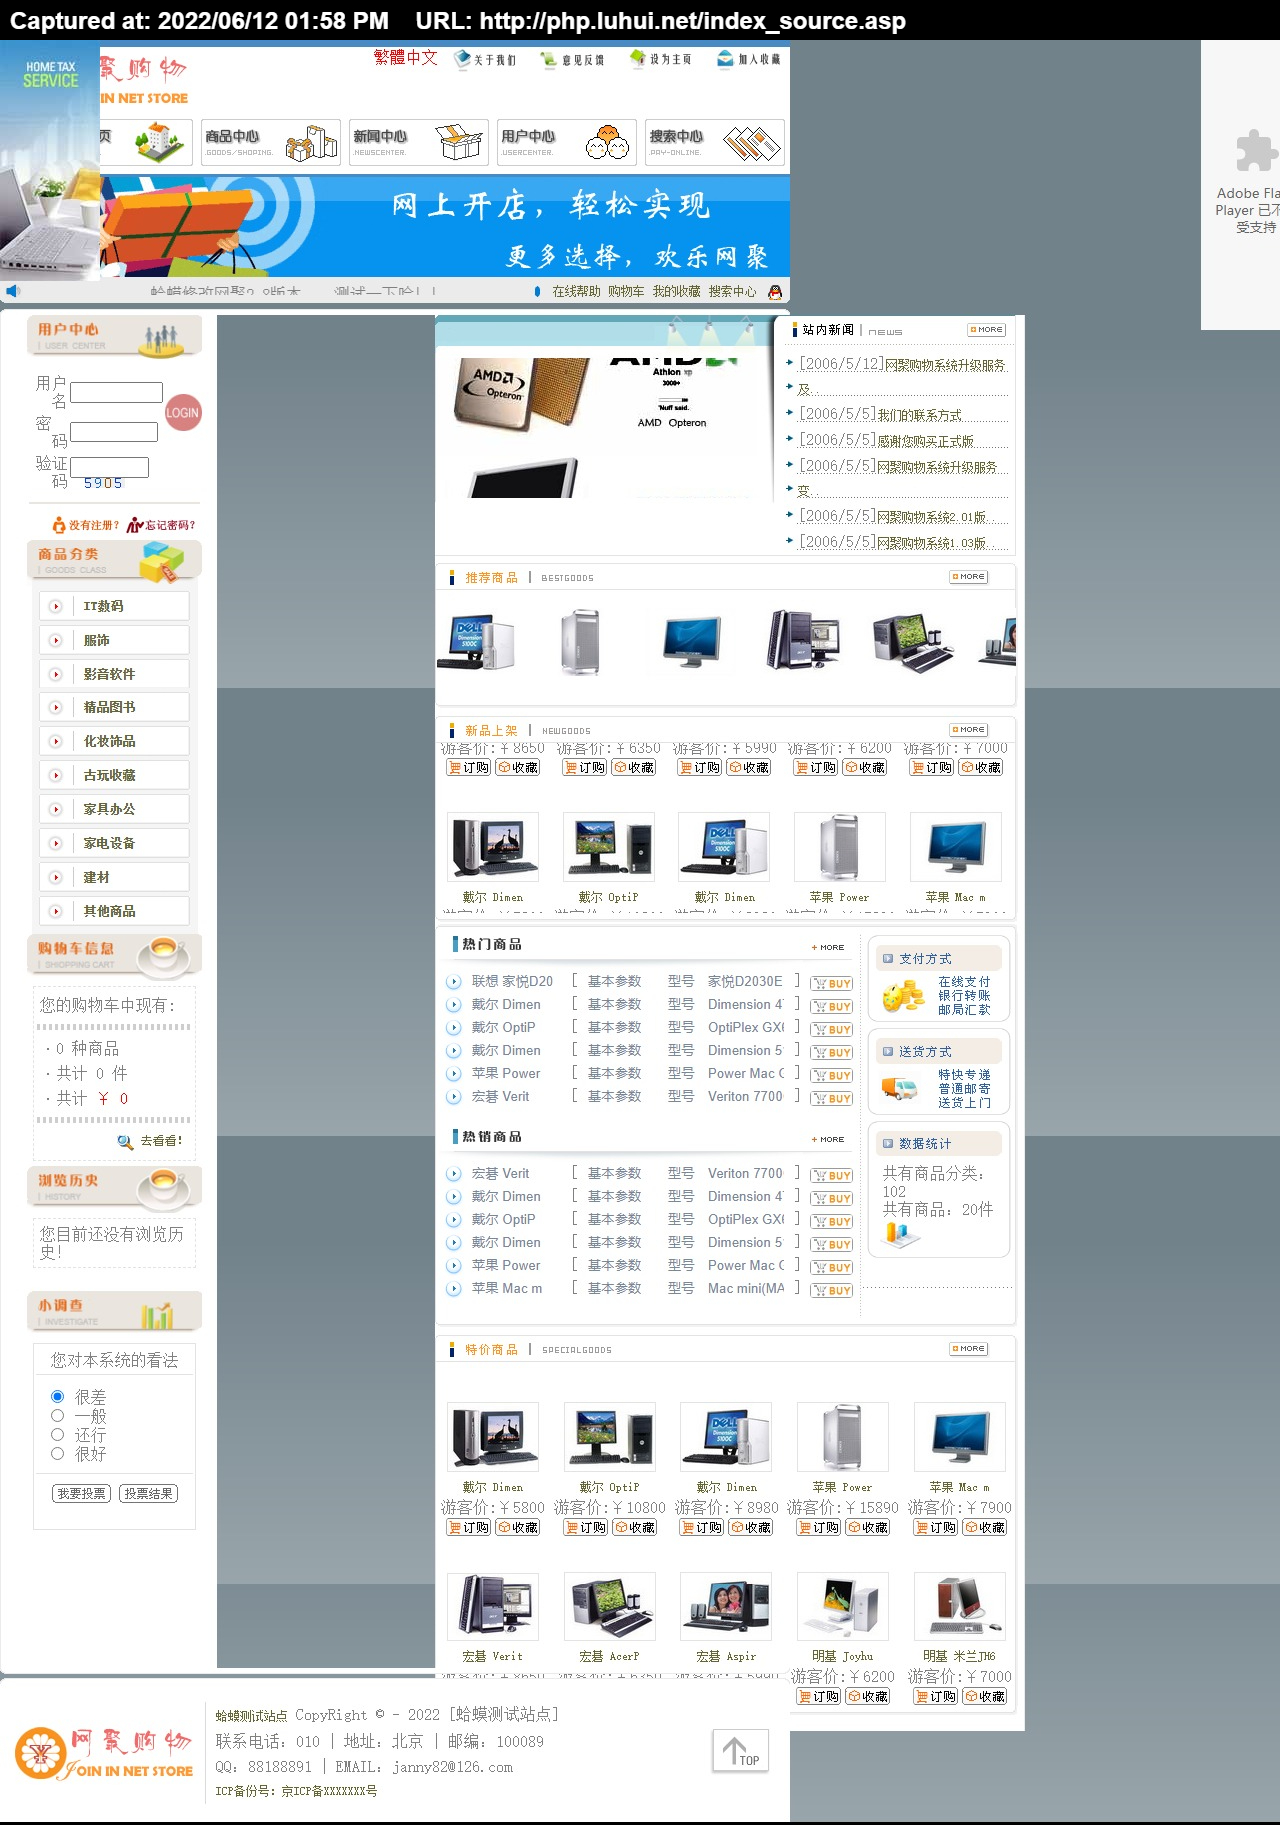Open the 用户中心 navigation item
Viewport: 1280px width, 1825px height.
tap(567, 142)
